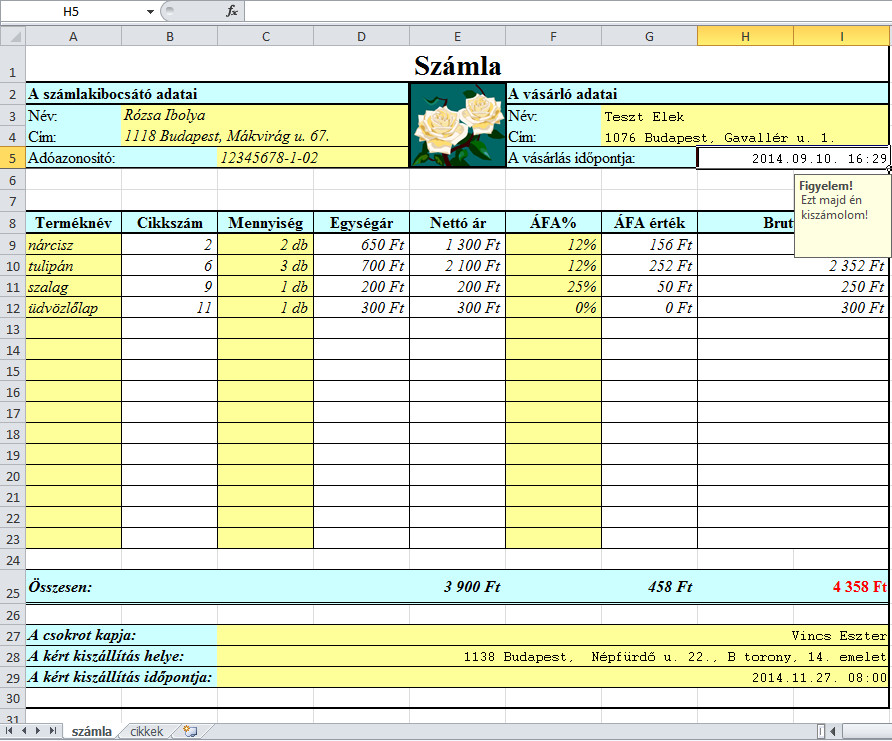The width and height of the screenshot is (892, 741).
Task: Click the Vincs Eszter recipient cell
Action: click(552, 635)
